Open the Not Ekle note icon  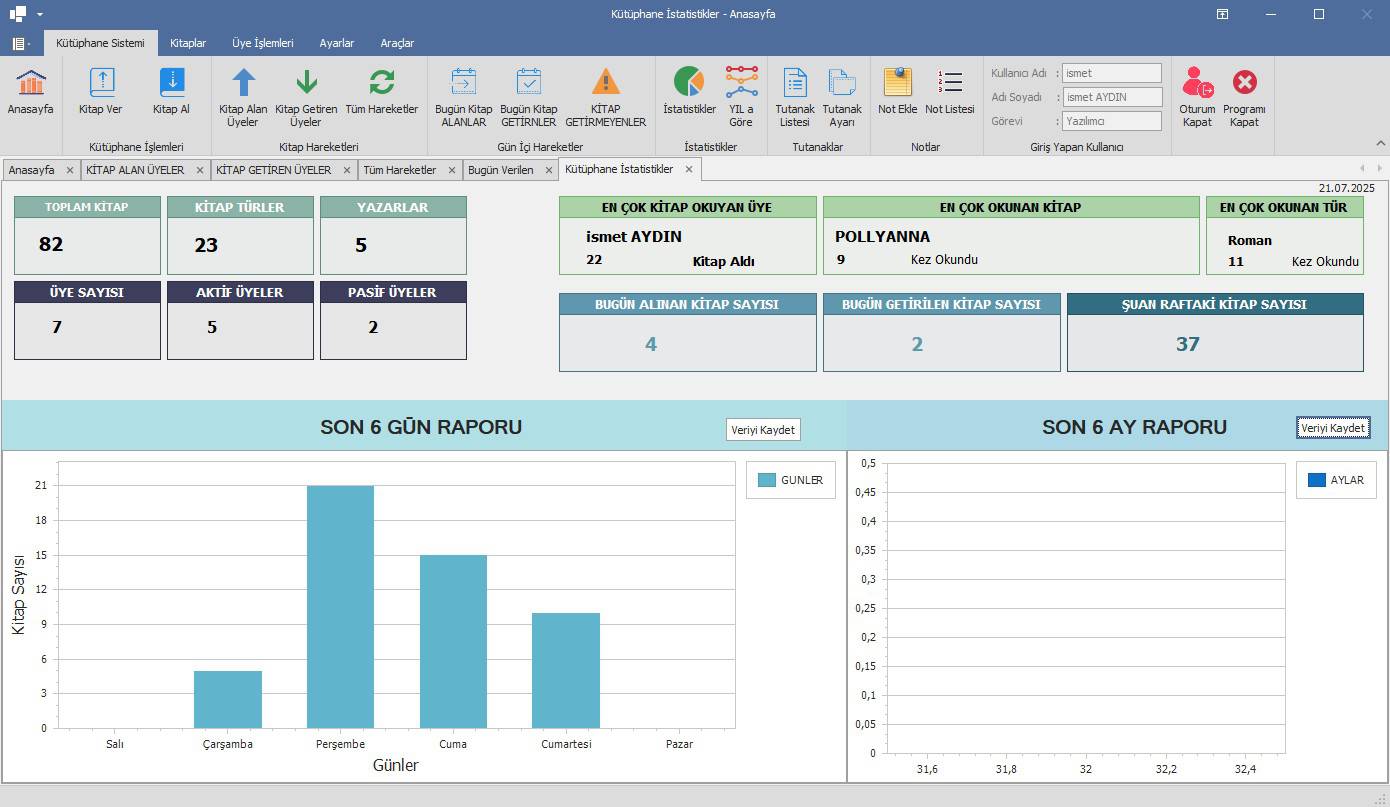click(897, 83)
